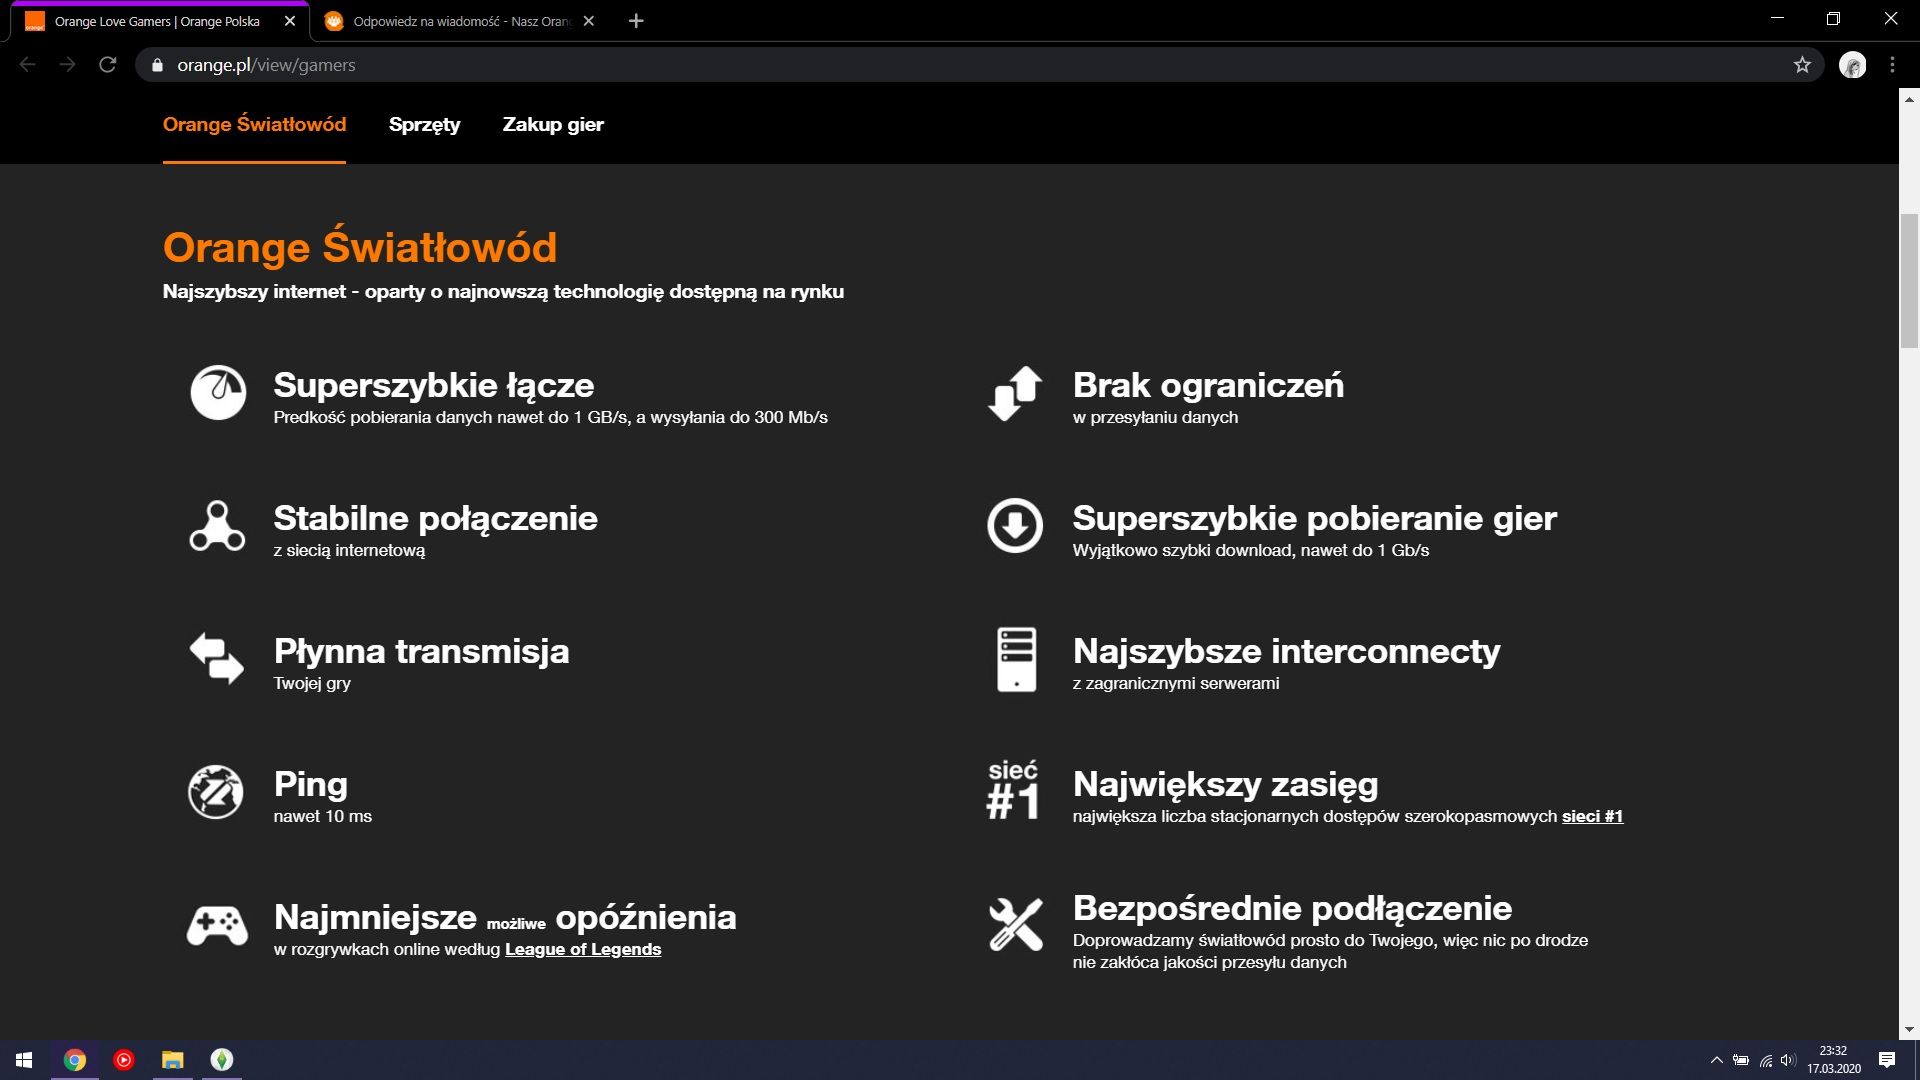Open the Sprzęty section tab

pos(424,125)
